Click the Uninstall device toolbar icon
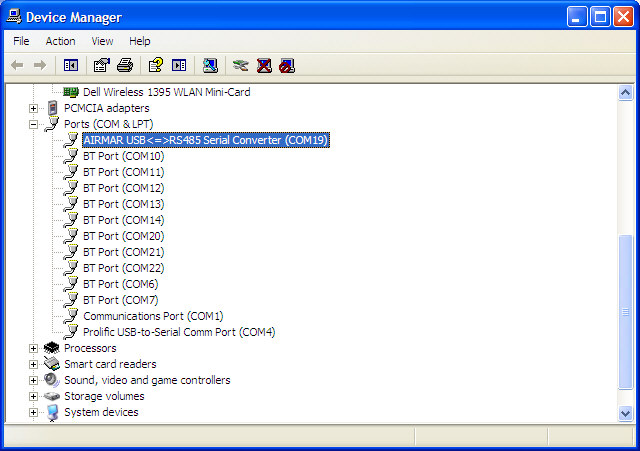 [x=264, y=65]
